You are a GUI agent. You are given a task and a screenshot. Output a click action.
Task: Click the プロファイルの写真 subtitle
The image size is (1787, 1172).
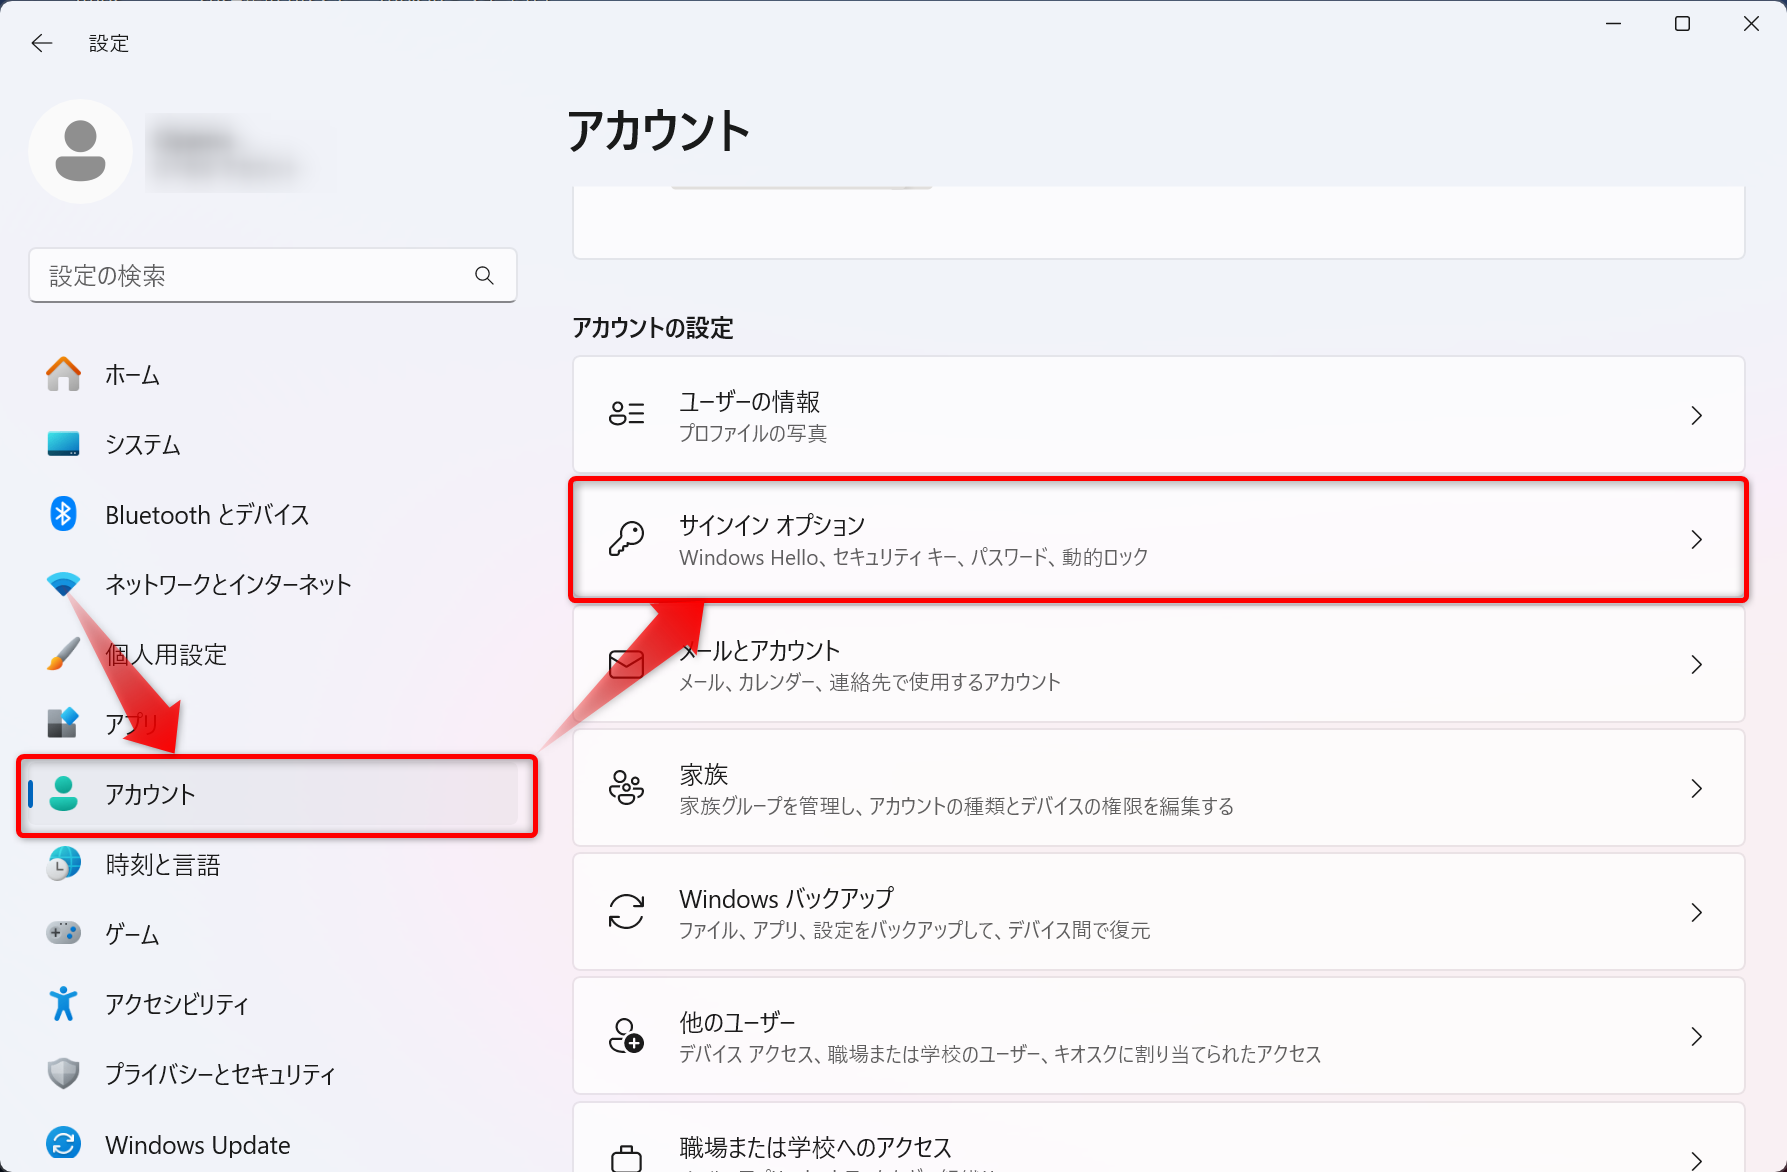pyautogui.click(x=753, y=434)
